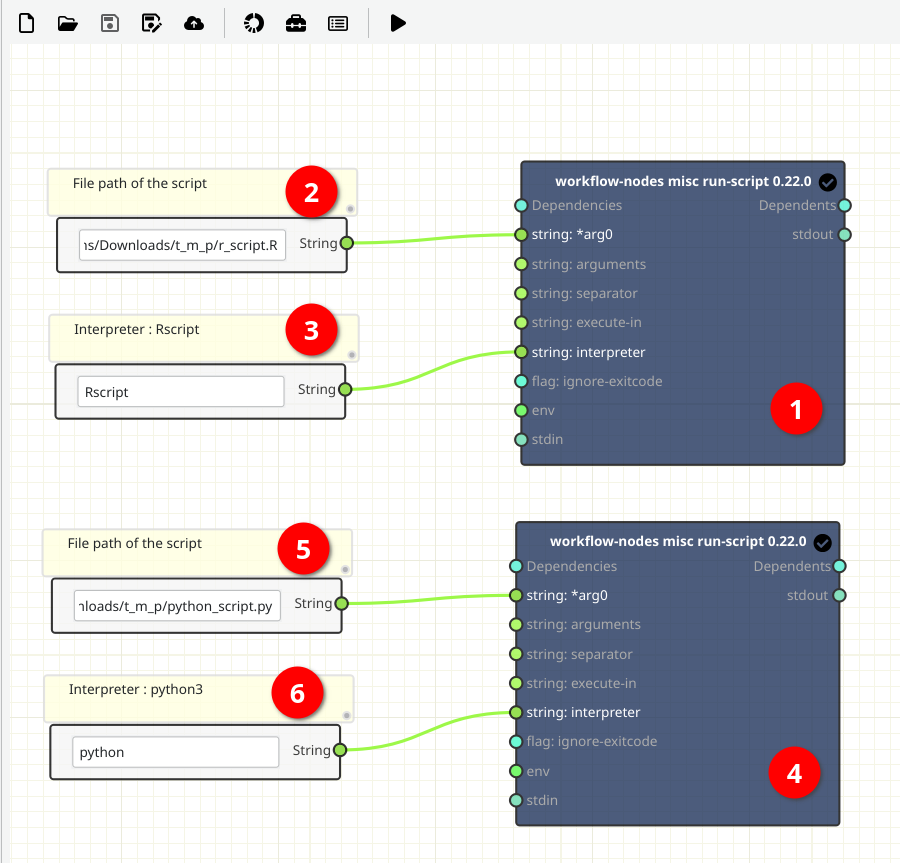Click the '*arg0' port on the Rscript run-script node
Viewport: 900px width, 863px height.
pos(521,235)
